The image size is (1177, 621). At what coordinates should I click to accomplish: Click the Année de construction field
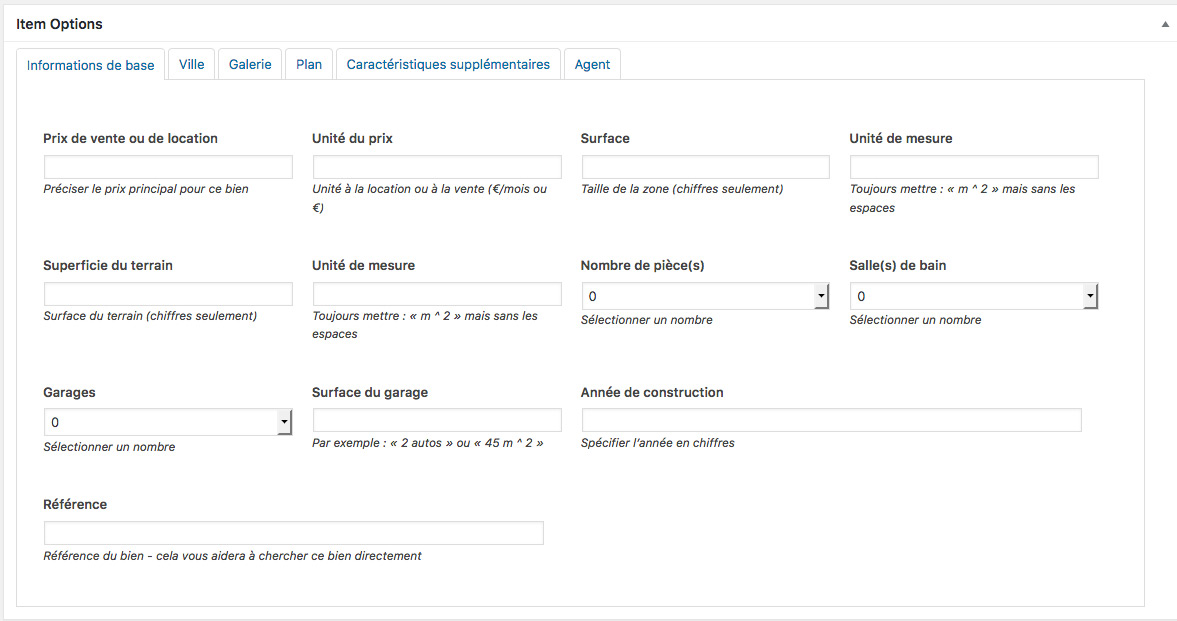point(831,420)
